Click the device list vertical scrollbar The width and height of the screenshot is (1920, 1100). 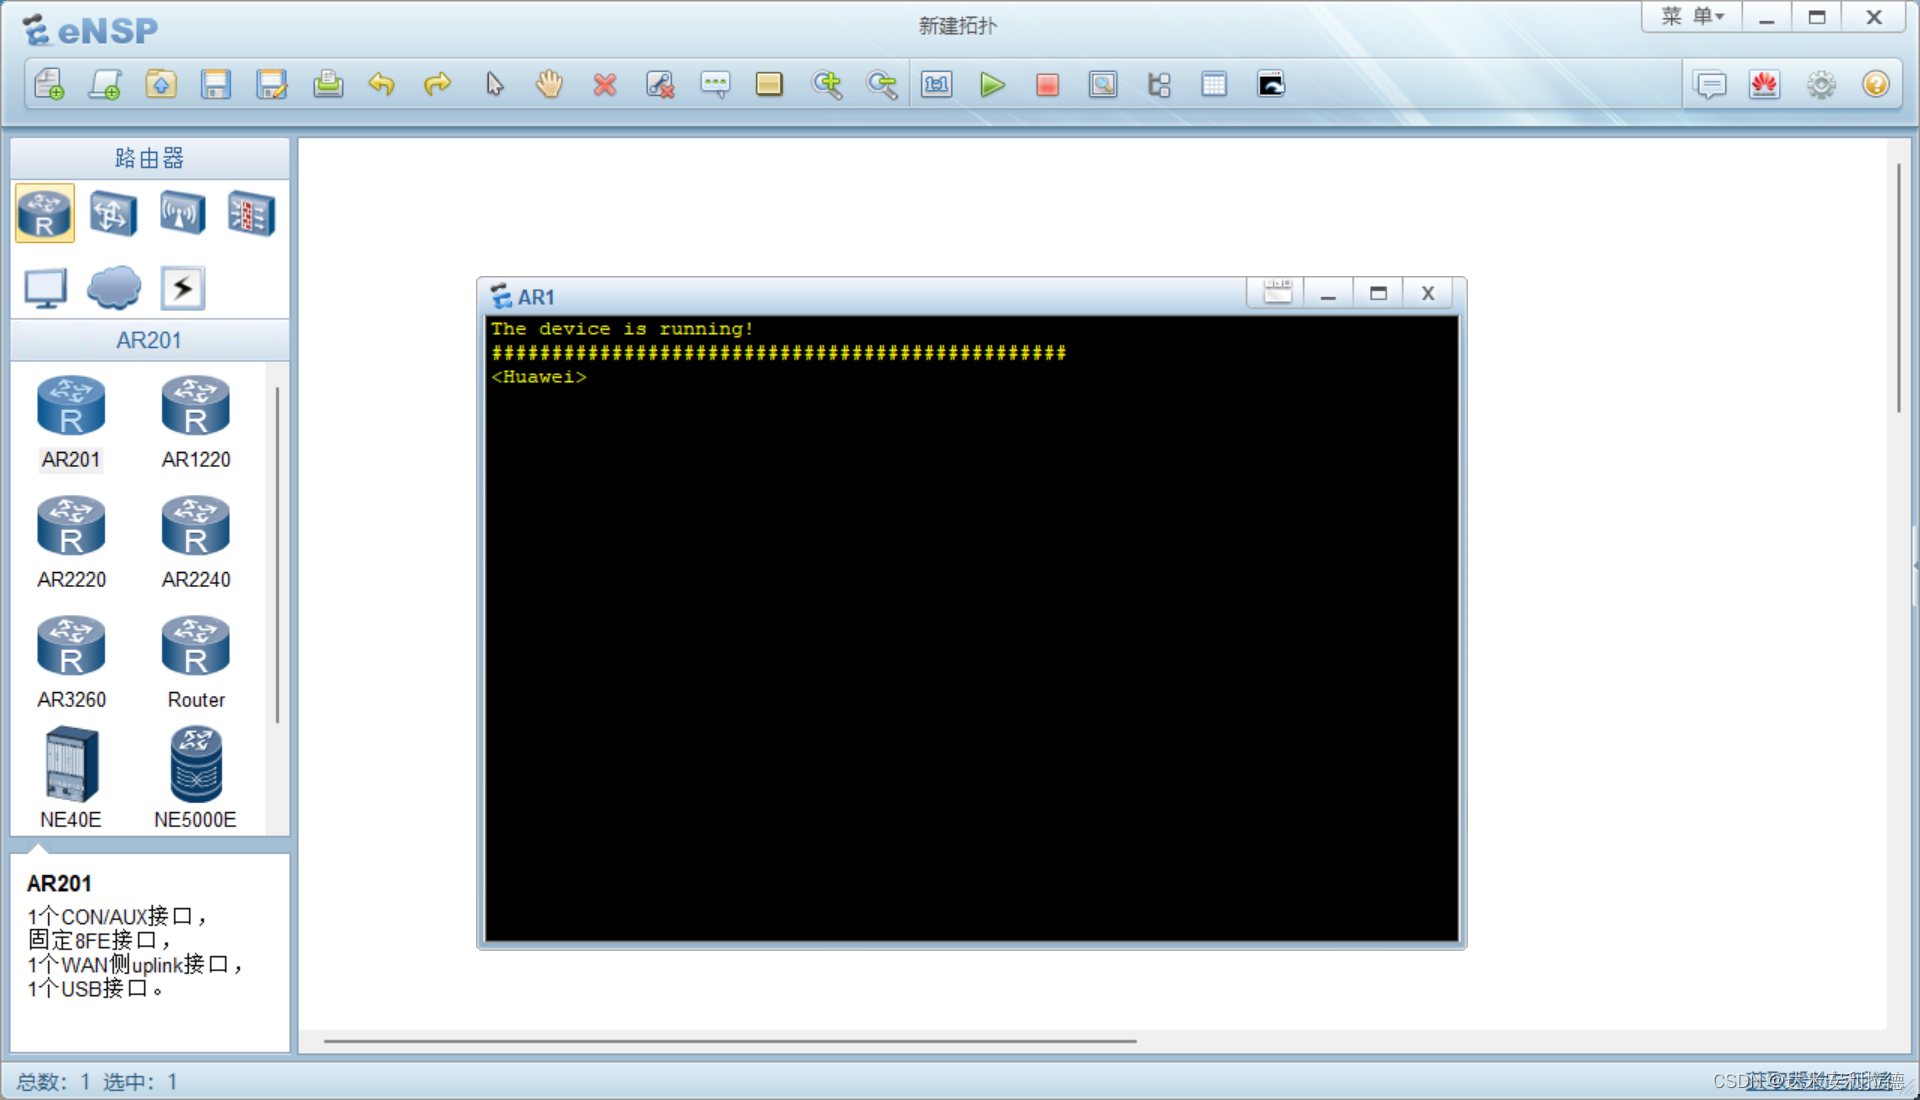[x=277, y=555]
